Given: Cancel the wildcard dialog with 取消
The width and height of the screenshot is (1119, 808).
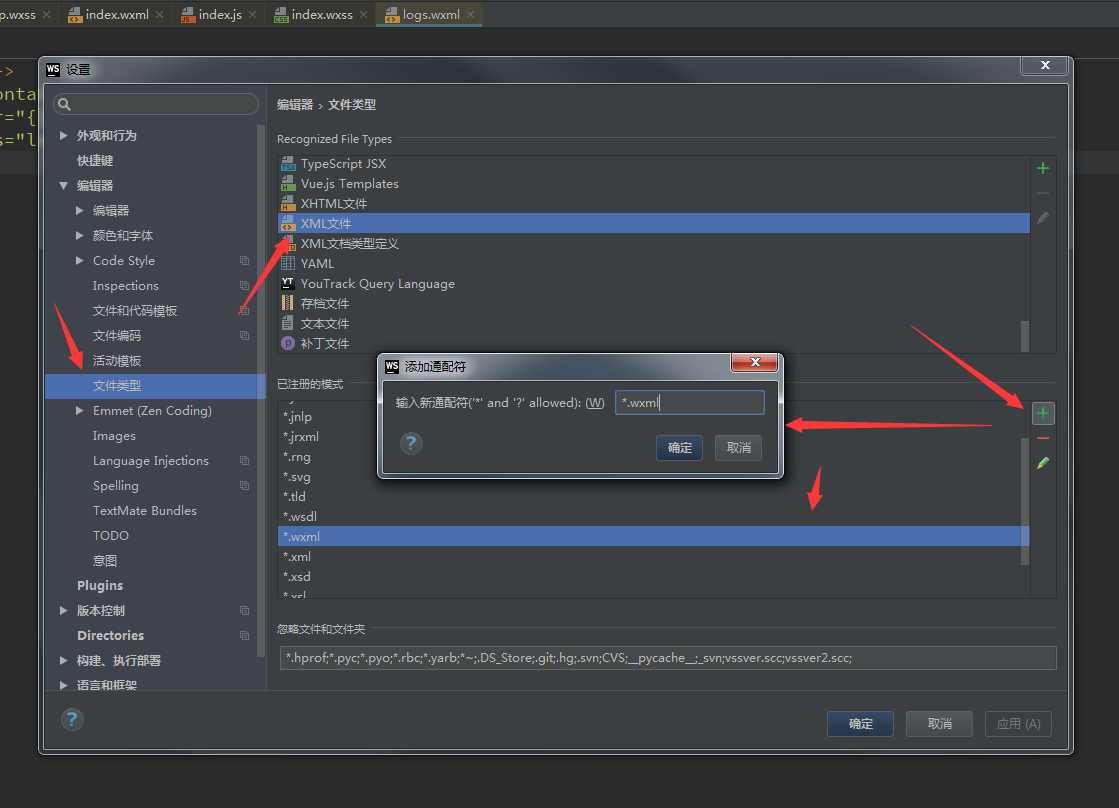Looking at the screenshot, I should click(739, 448).
